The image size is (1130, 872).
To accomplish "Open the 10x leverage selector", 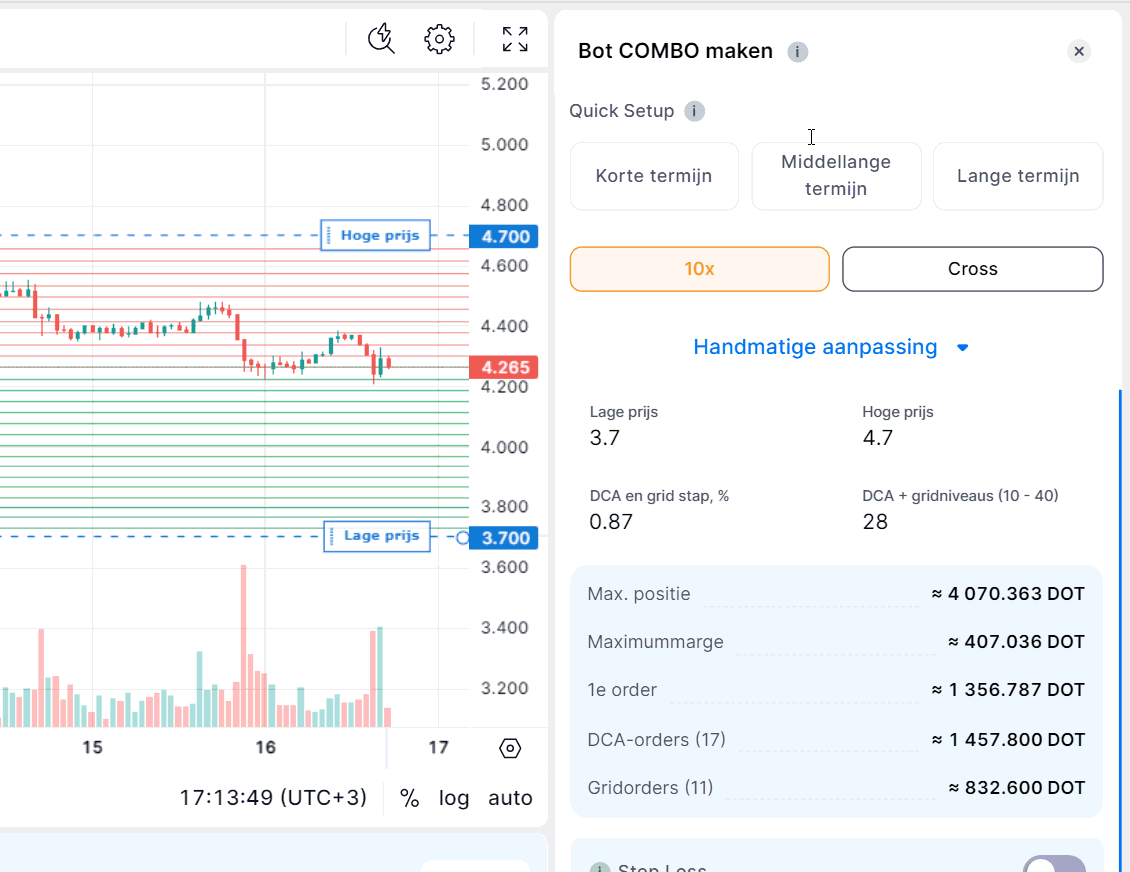I will [699, 269].
